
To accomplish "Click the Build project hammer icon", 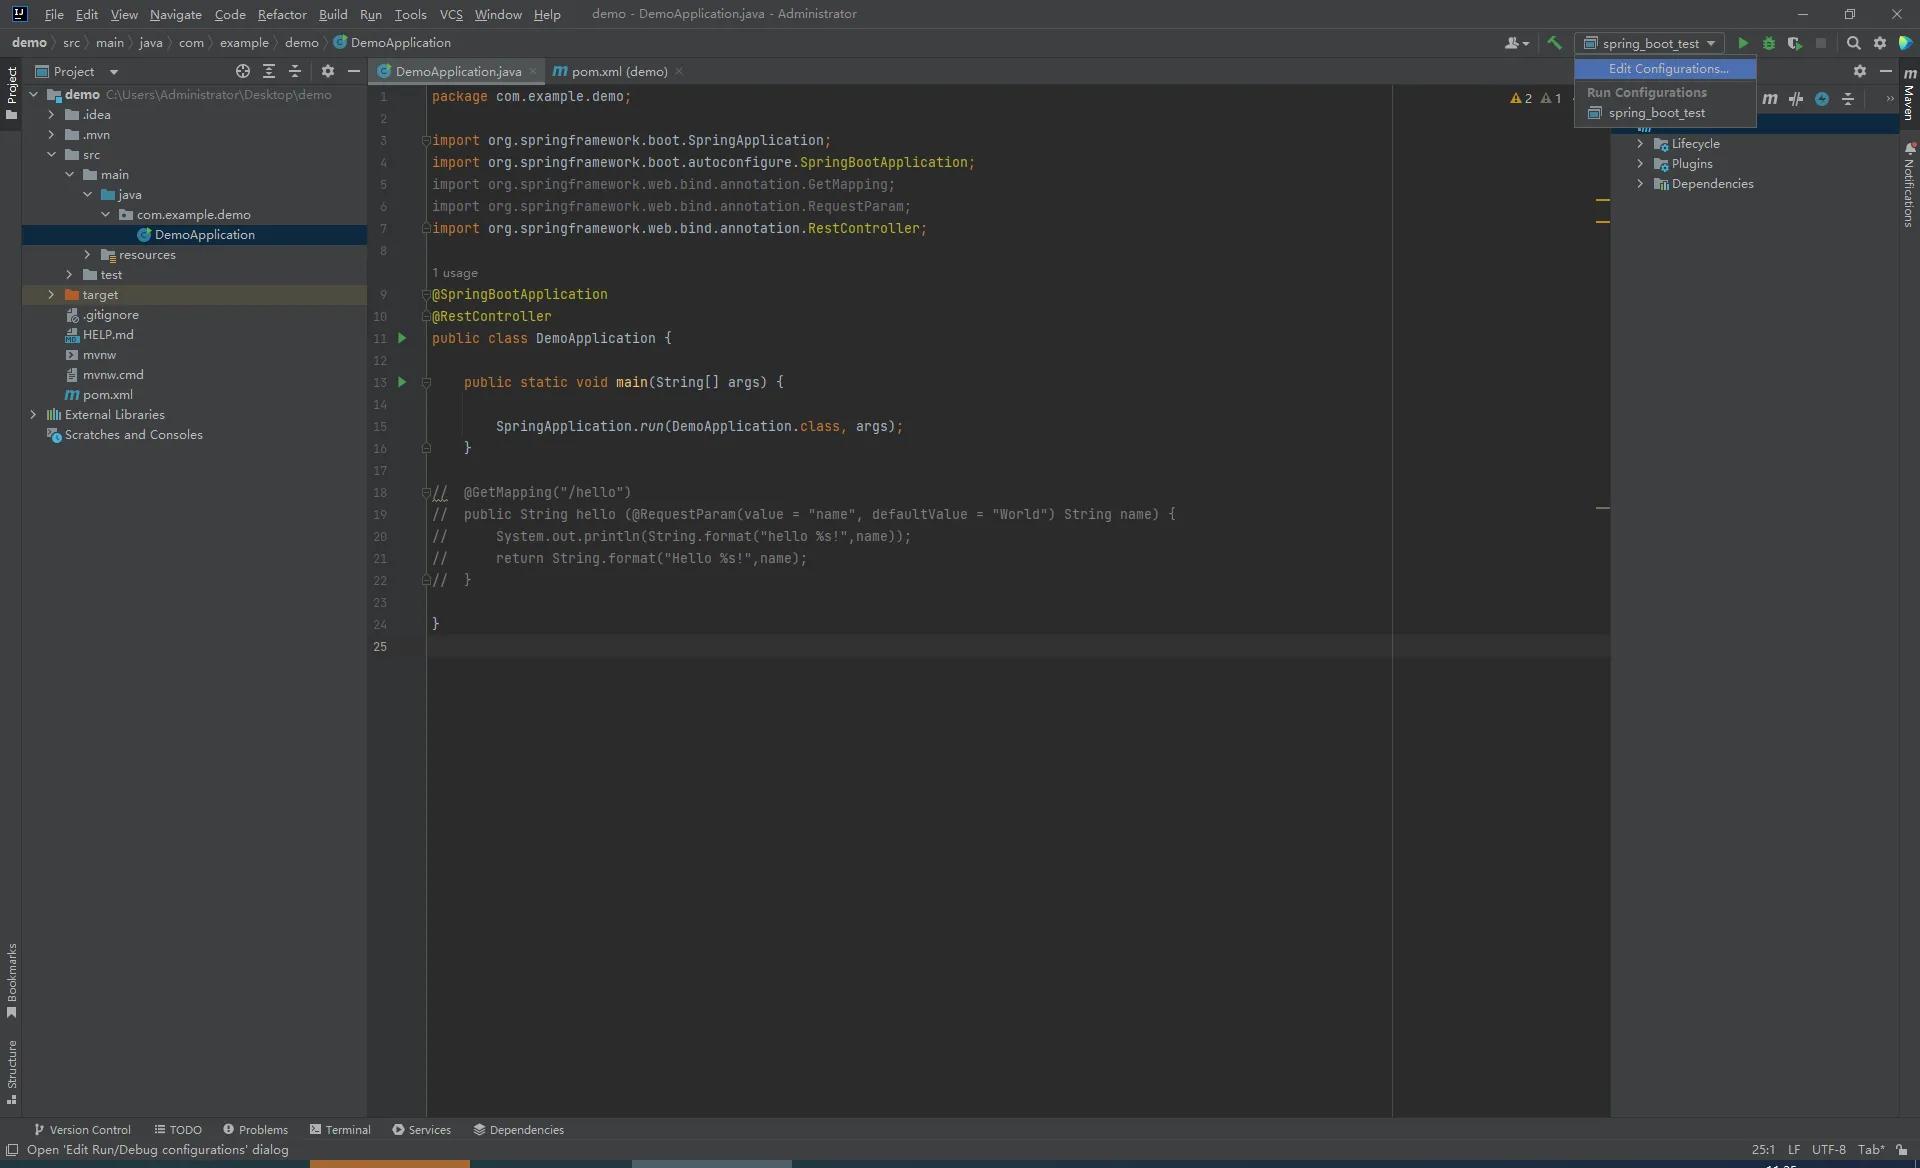I will [x=1554, y=43].
